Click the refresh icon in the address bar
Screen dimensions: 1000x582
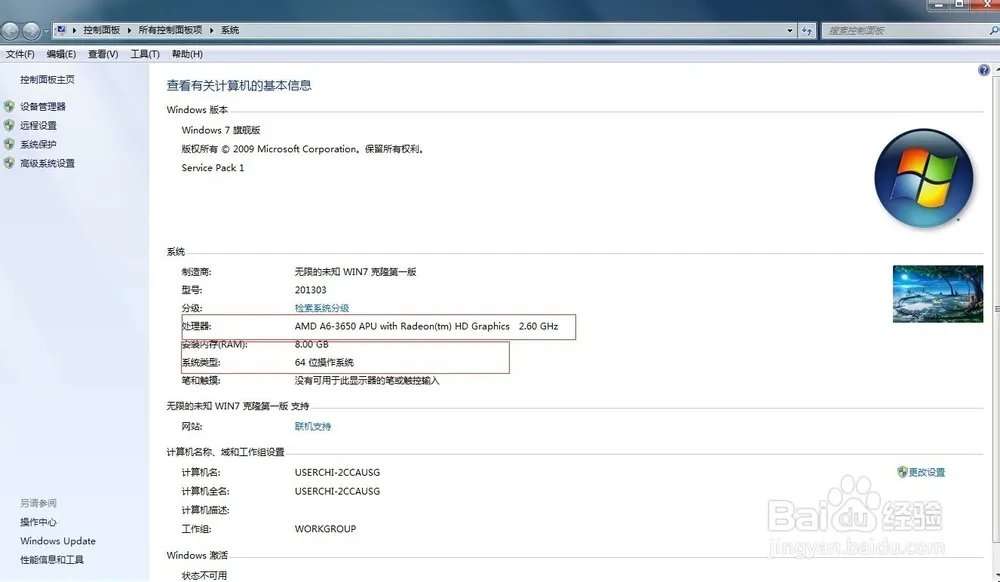click(808, 30)
